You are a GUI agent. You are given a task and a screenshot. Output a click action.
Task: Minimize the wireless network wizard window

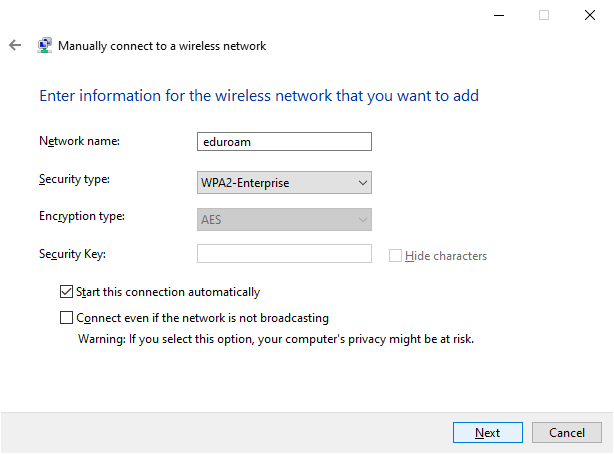click(499, 15)
